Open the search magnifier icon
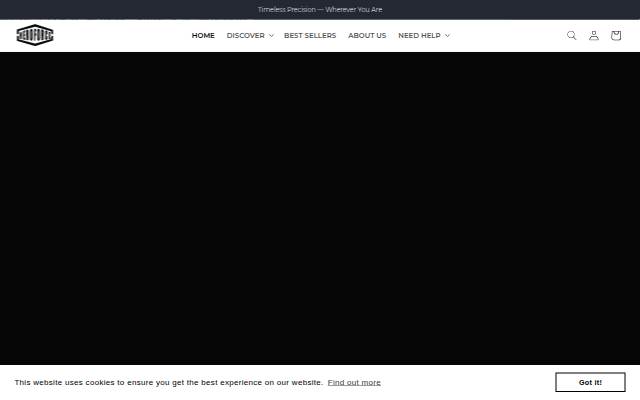Viewport: 640px width, 400px height. (571, 36)
